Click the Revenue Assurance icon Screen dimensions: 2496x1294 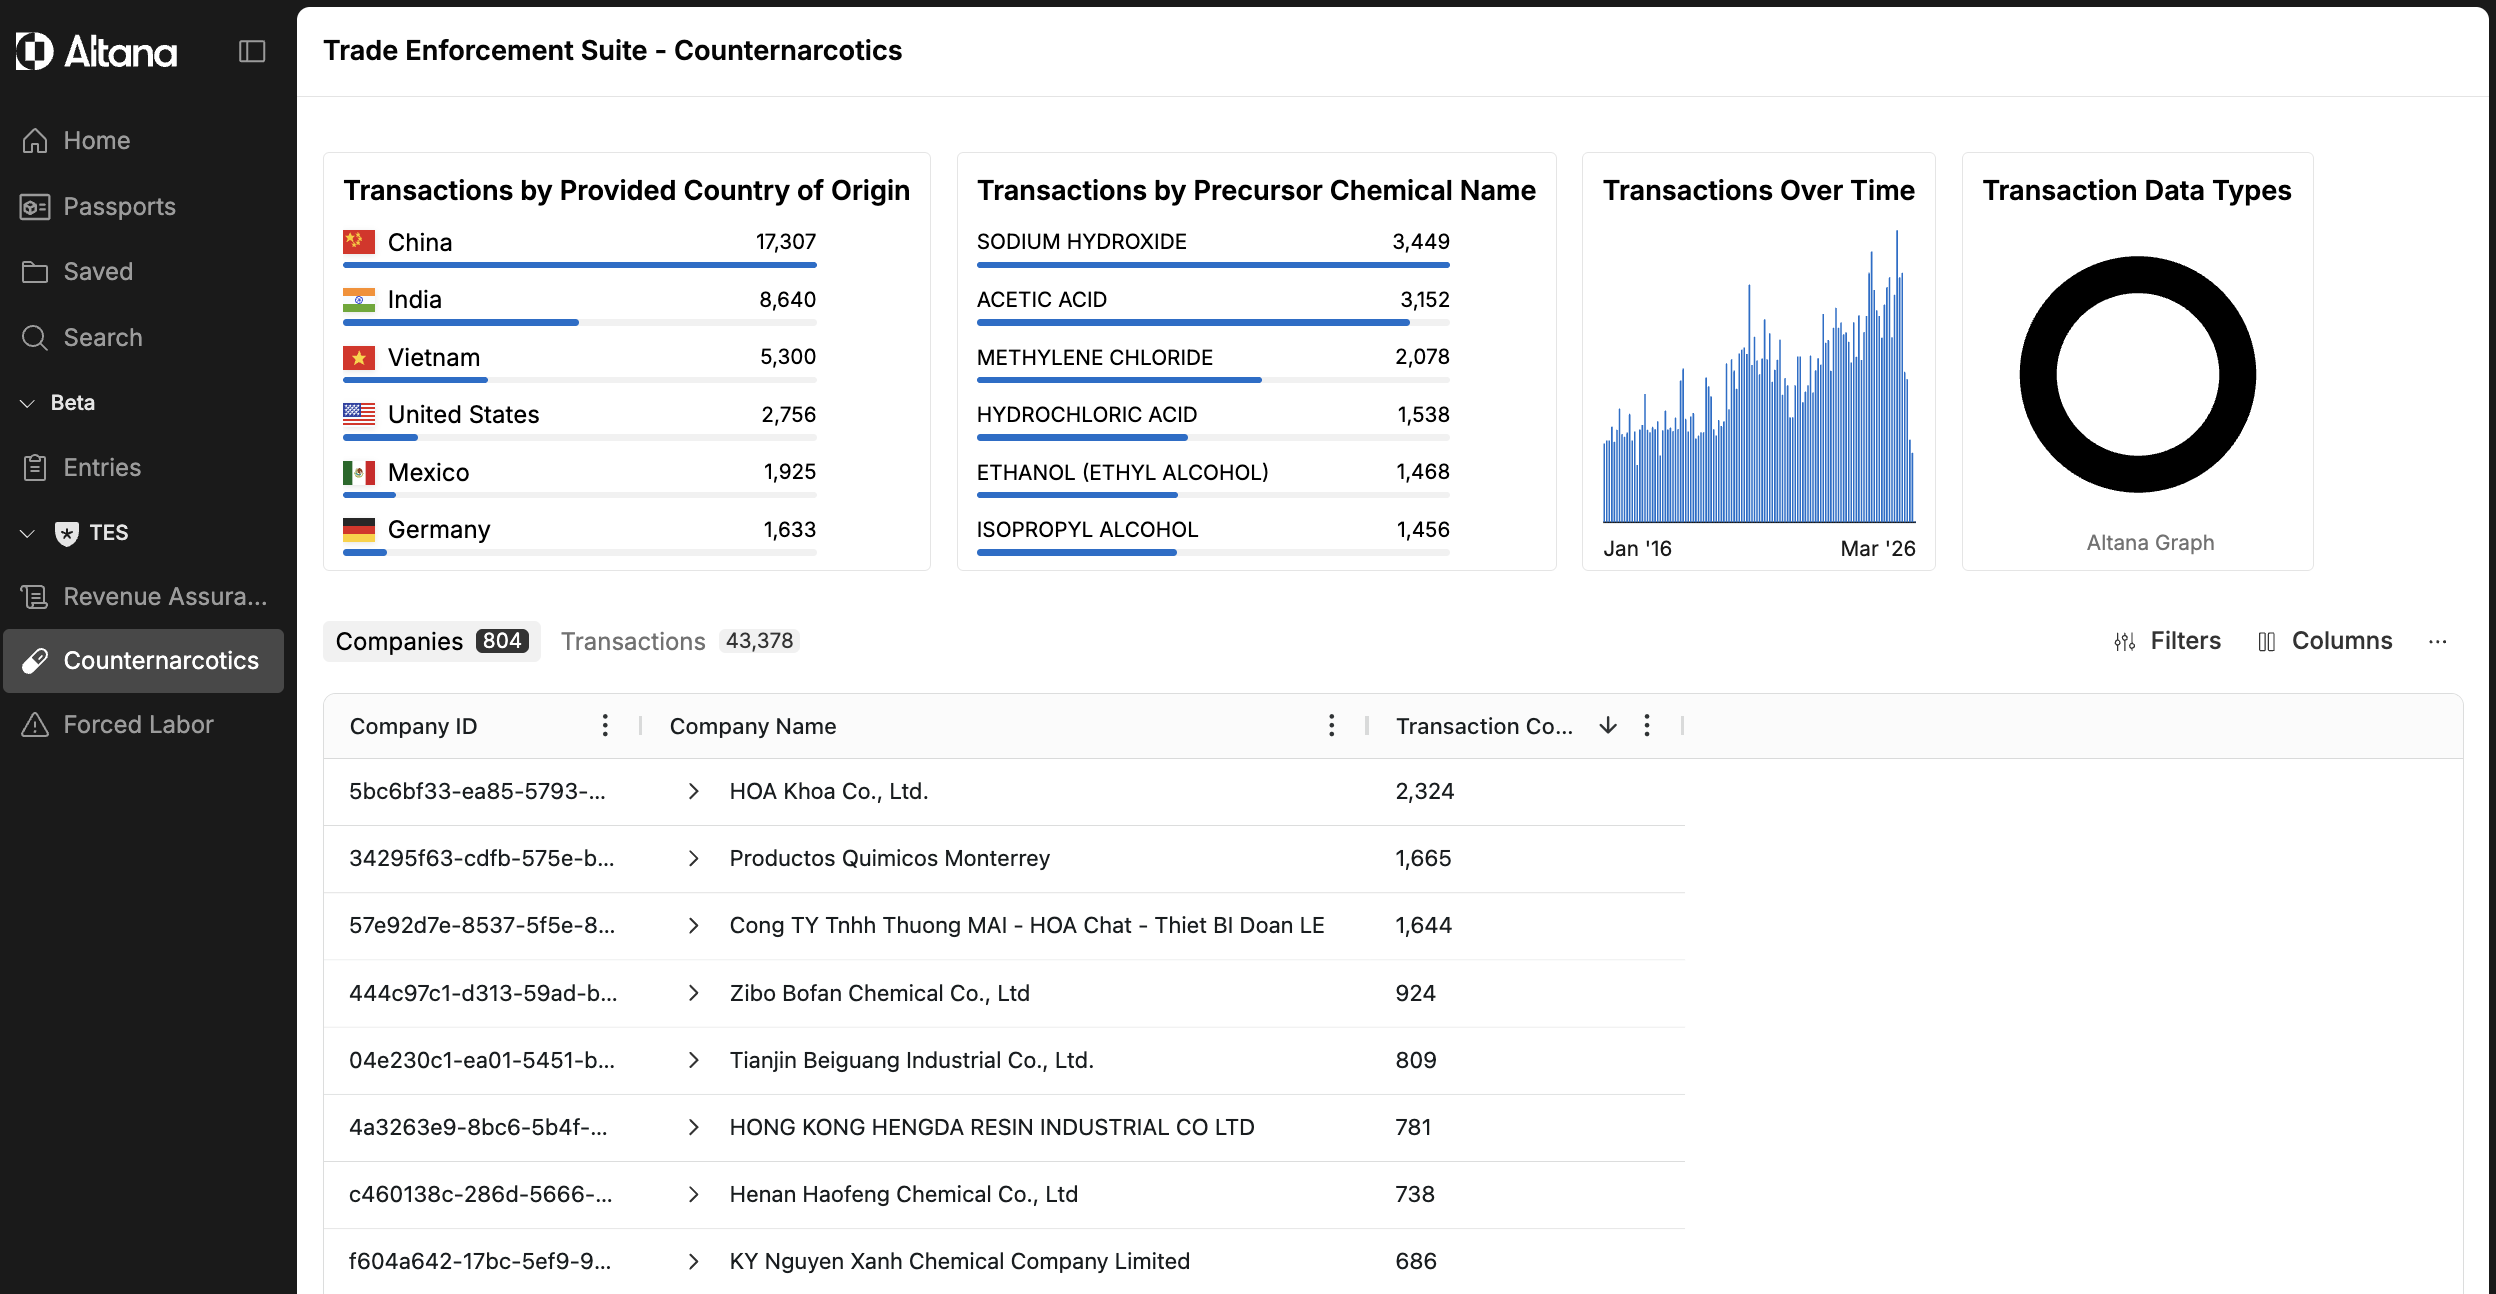tap(35, 597)
